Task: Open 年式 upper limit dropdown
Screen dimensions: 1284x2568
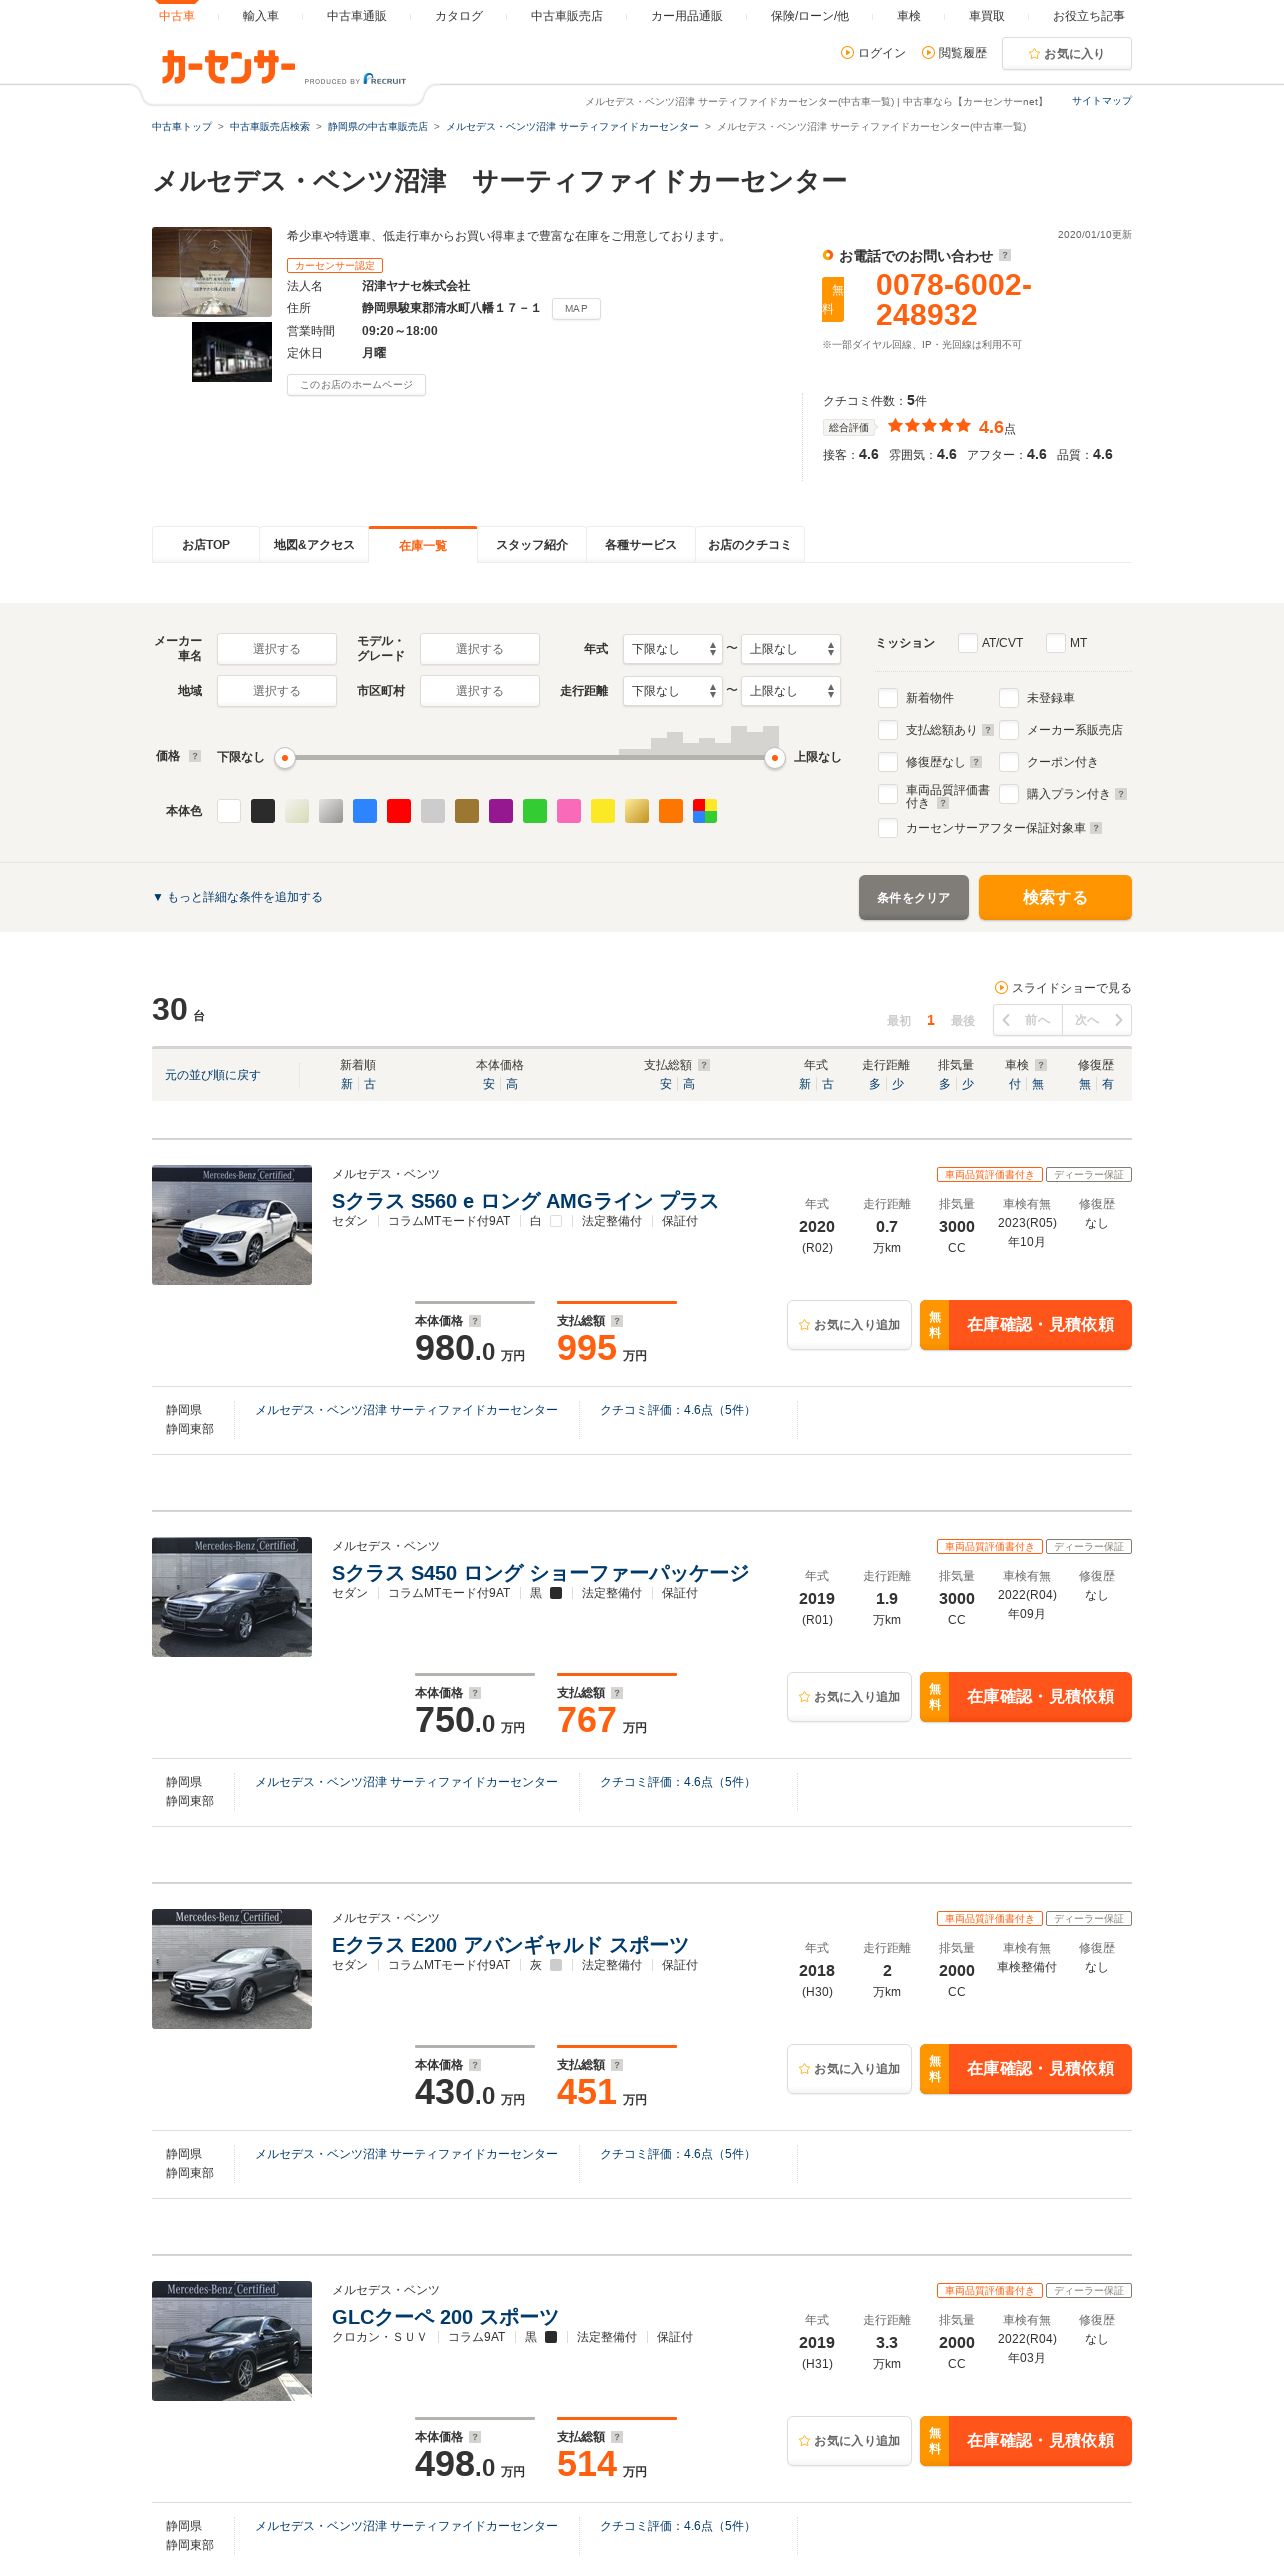Action: [790, 649]
